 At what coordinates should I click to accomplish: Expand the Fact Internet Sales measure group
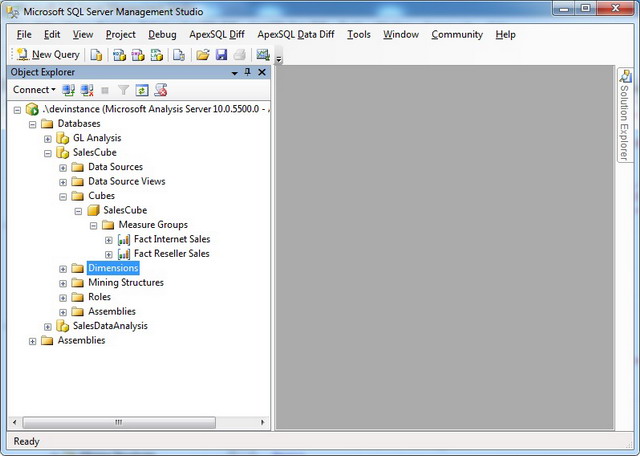109,240
